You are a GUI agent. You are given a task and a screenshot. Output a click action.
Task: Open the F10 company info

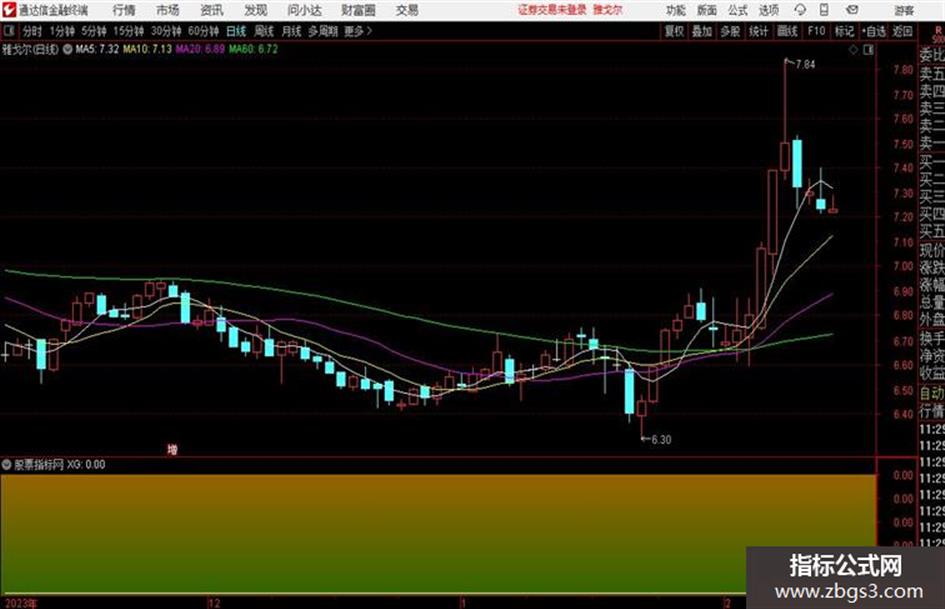pos(816,31)
